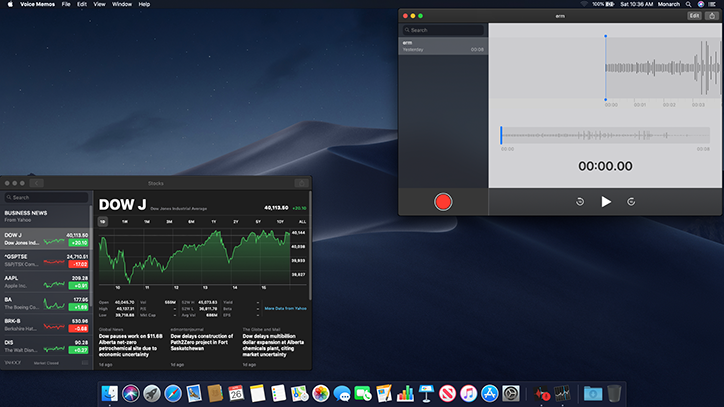This screenshot has height=407, width=724.
Task: Open System Preferences from the dock
Action: (x=511, y=394)
